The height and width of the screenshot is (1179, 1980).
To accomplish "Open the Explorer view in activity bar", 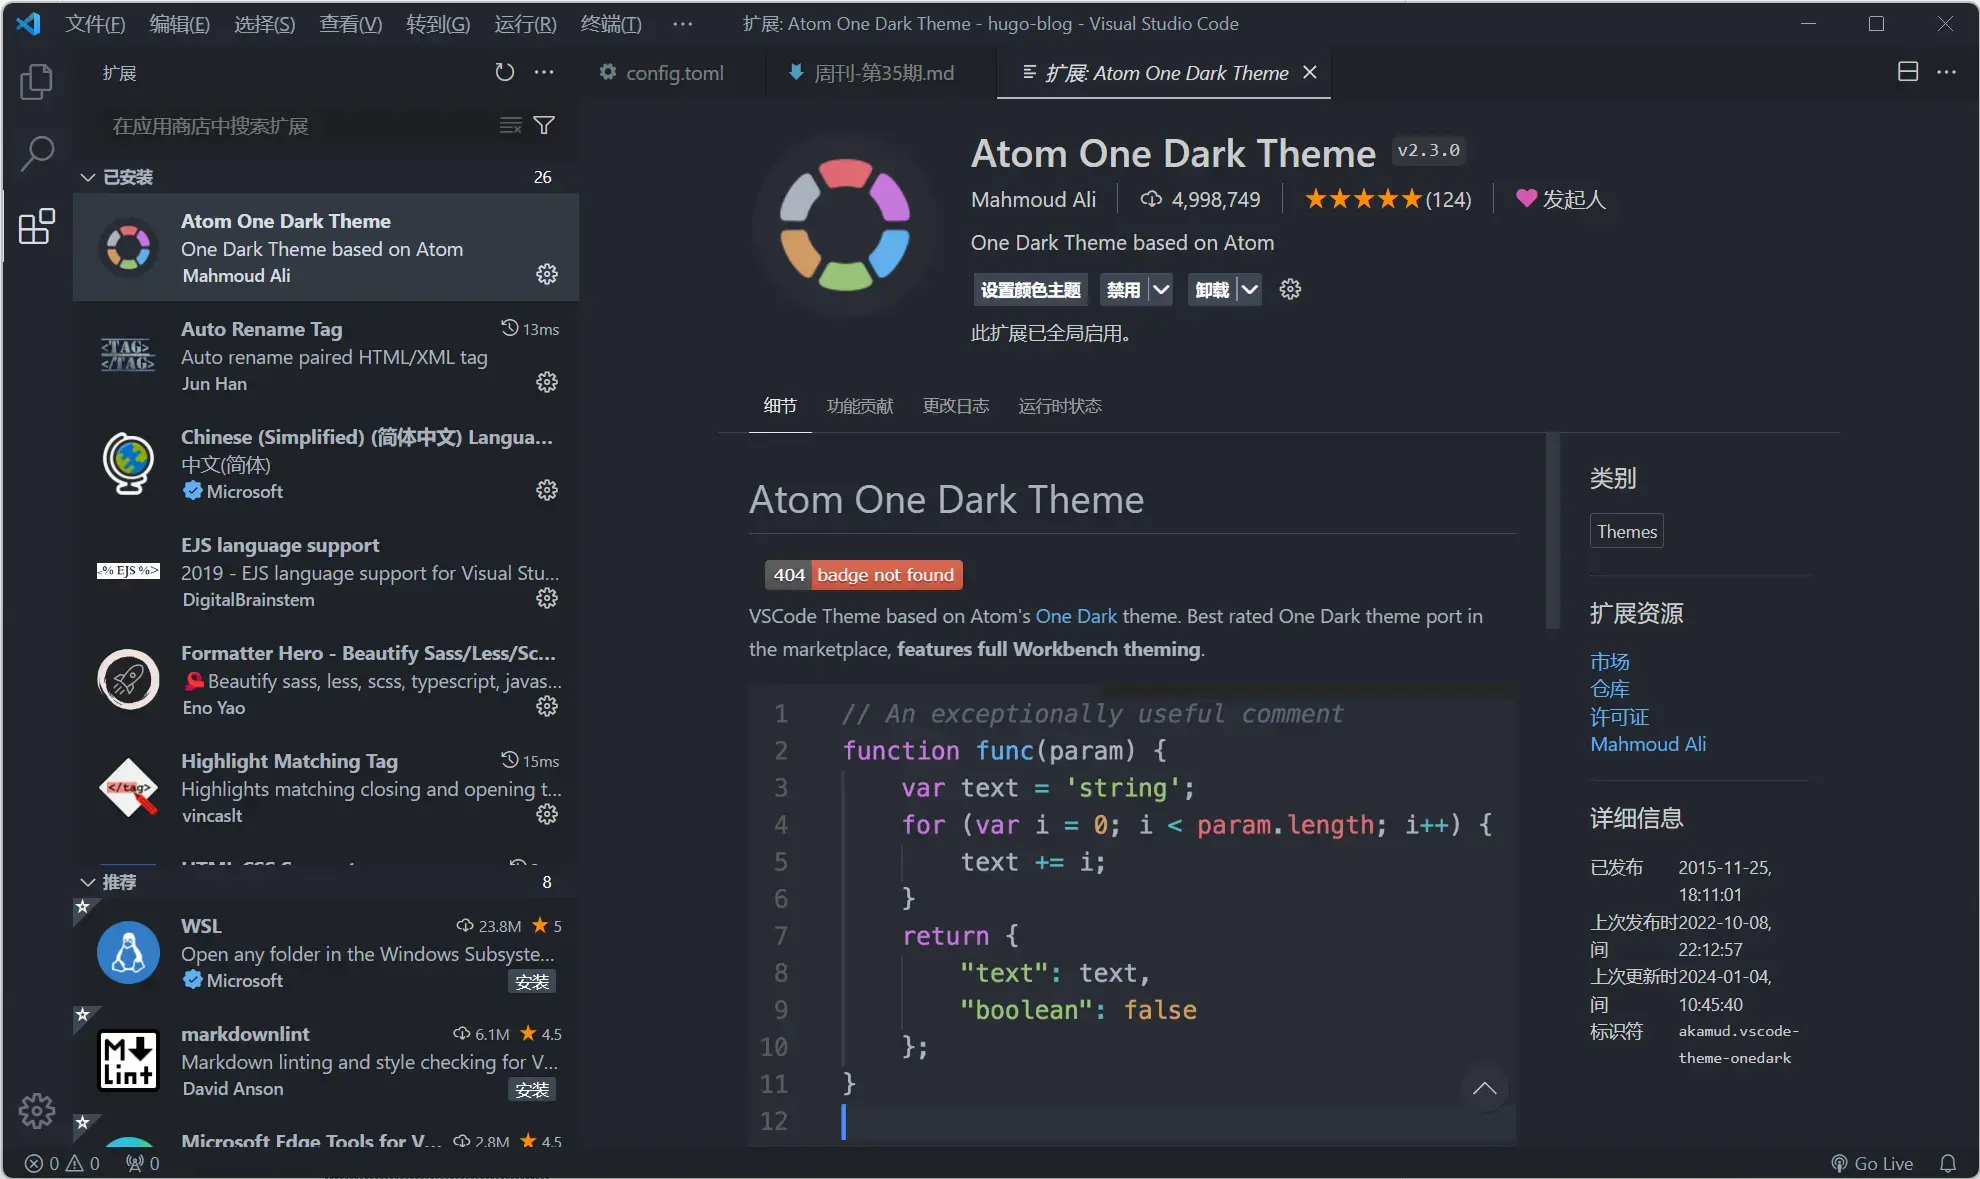I will point(37,82).
